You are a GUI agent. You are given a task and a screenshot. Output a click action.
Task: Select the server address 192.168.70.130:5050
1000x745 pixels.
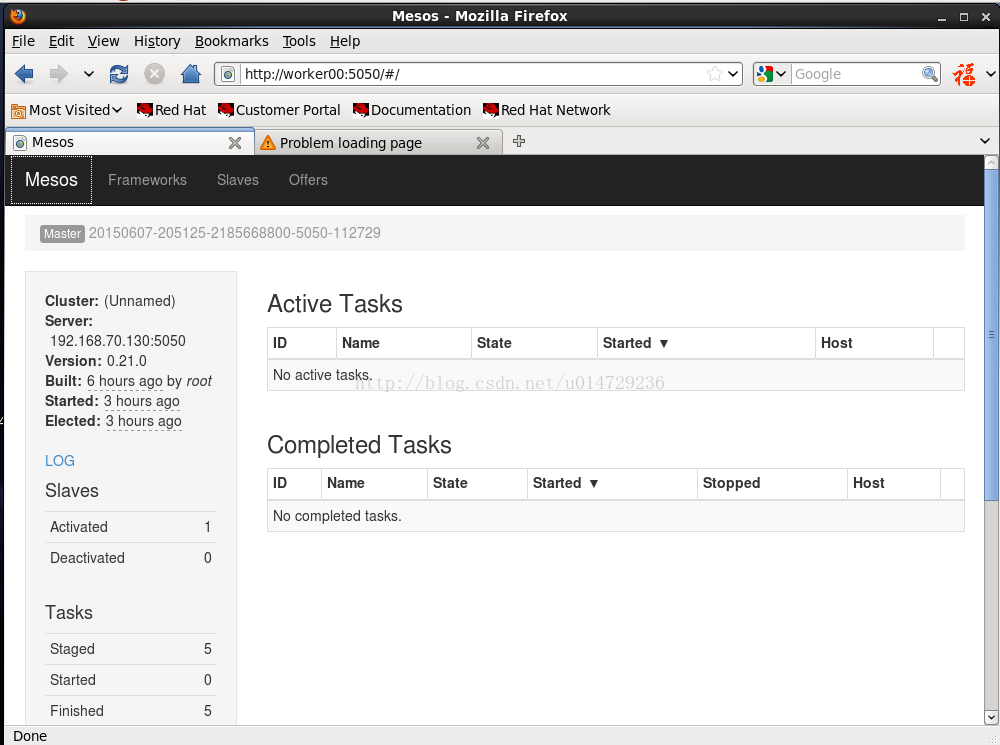tap(118, 341)
